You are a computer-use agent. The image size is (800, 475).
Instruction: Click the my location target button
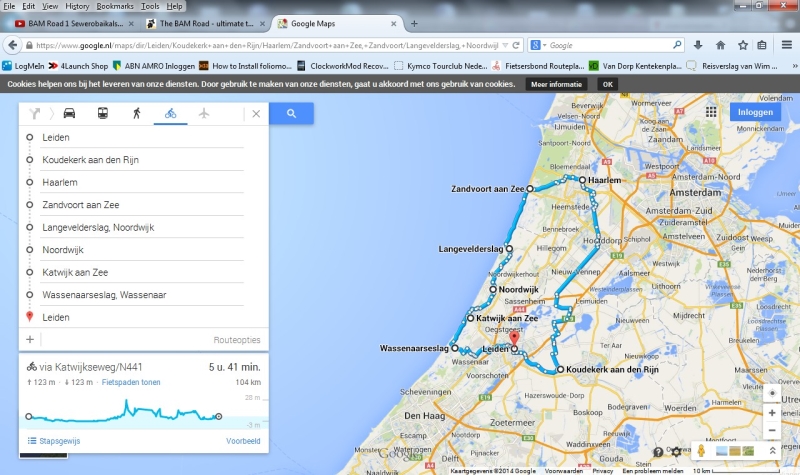coord(770,394)
